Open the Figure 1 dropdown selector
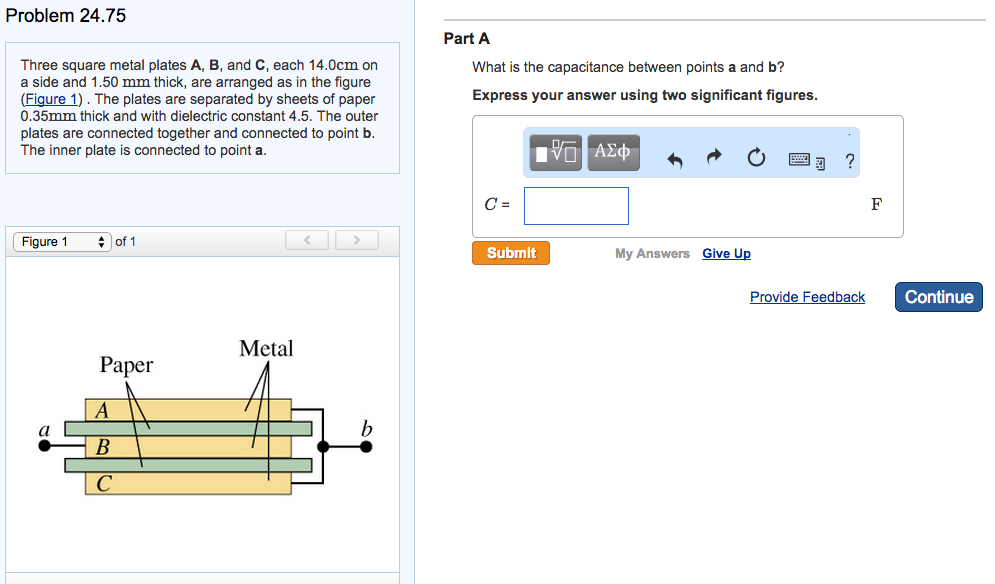Screen dimensions: 995x584 (x=62, y=242)
